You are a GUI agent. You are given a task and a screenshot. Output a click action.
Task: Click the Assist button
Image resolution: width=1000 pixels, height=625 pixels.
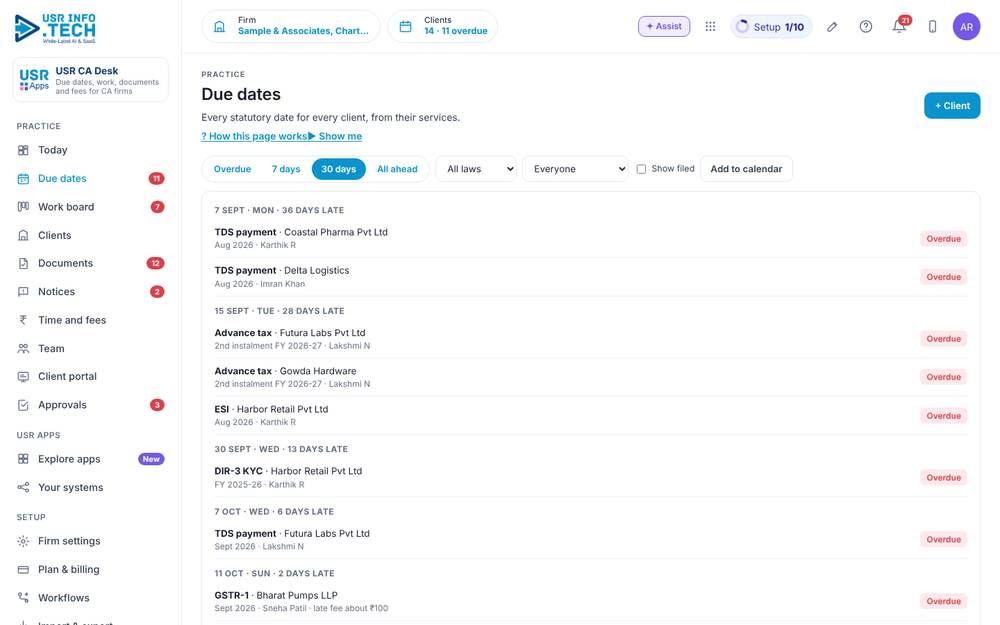pyautogui.click(x=664, y=26)
